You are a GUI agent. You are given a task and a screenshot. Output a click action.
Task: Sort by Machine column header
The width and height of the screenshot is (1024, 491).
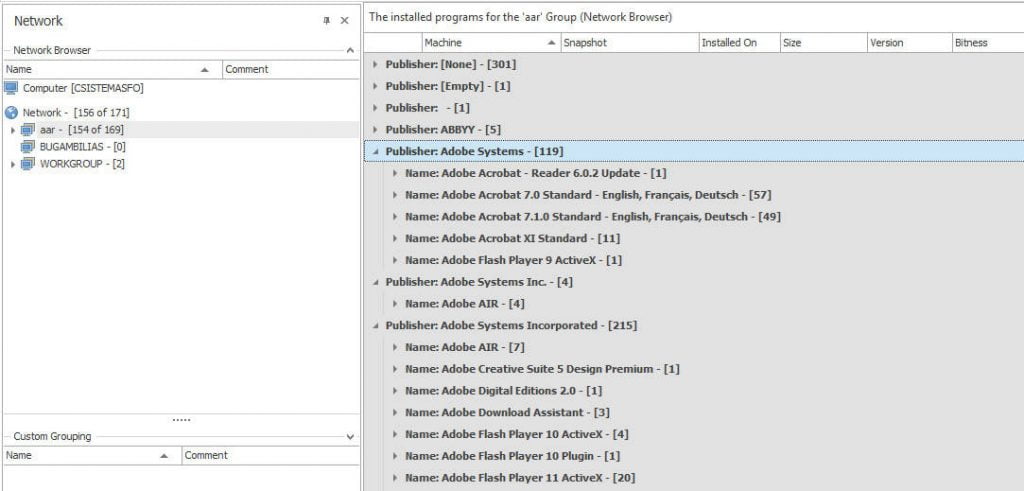tap(485, 43)
